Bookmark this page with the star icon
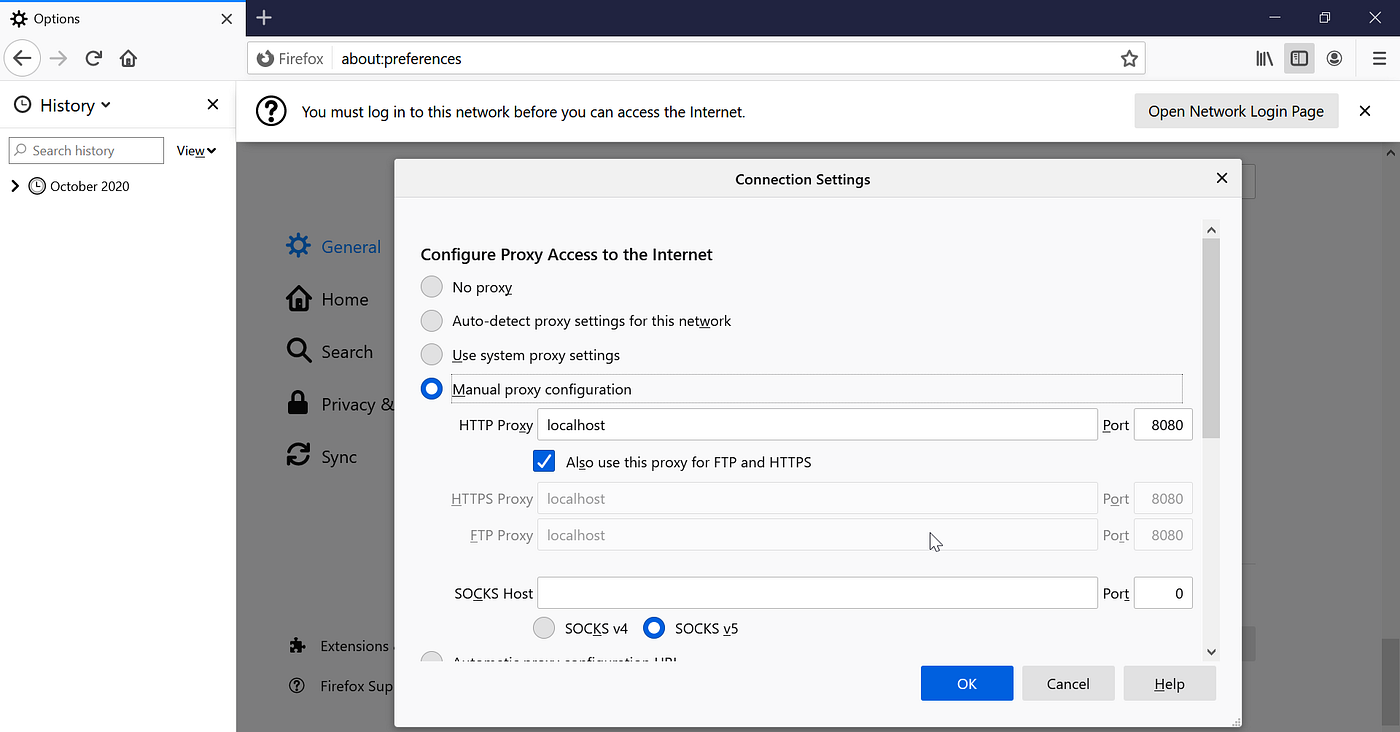Image resolution: width=1400 pixels, height=732 pixels. 1129,59
